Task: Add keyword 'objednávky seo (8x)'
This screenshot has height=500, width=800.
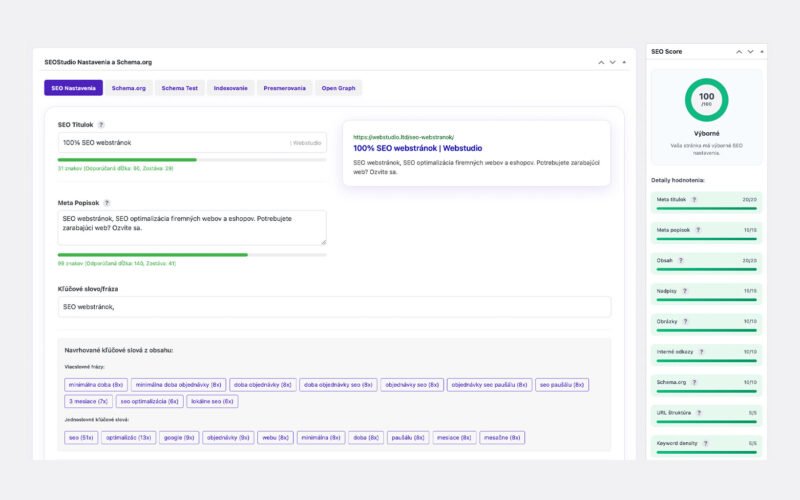Action: (x=412, y=385)
